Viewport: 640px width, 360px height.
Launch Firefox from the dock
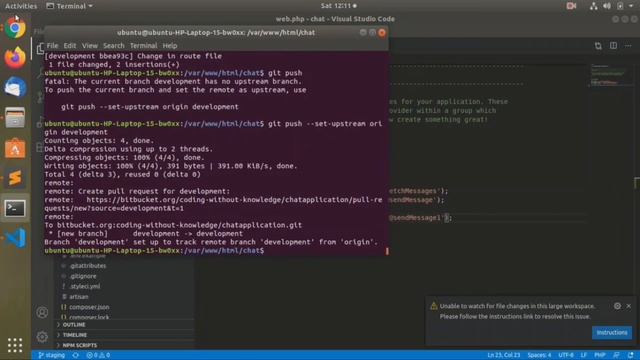15,58
